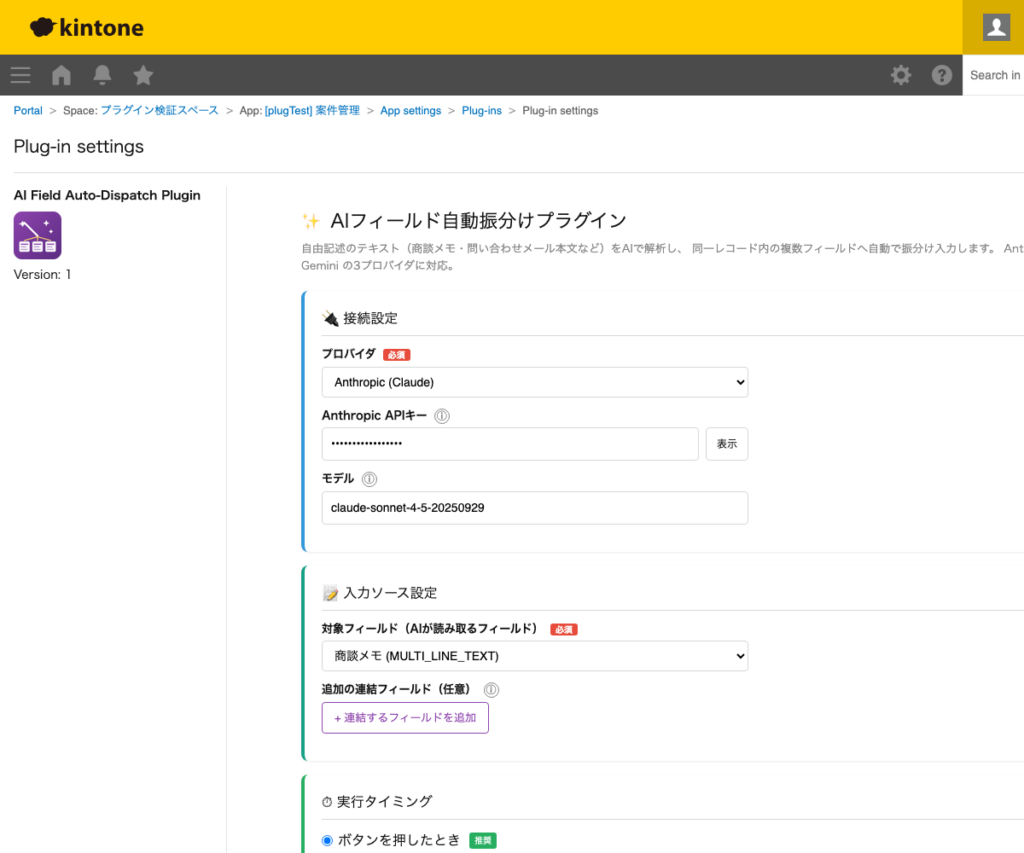The height and width of the screenshot is (853, 1024).
Task: Click the info icon beside Anthropic APIキー
Action: click(442, 415)
